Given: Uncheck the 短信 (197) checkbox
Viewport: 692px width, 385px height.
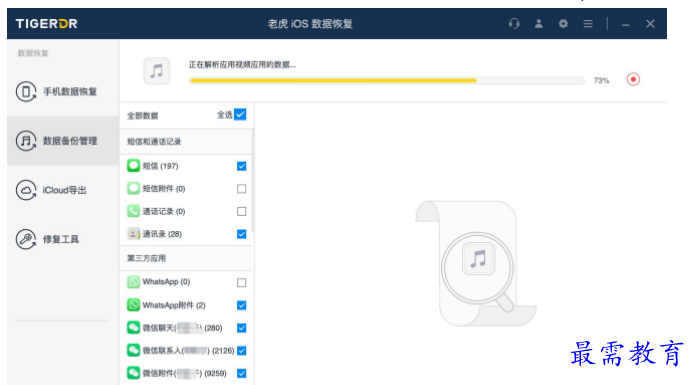Looking at the screenshot, I should click(x=241, y=166).
